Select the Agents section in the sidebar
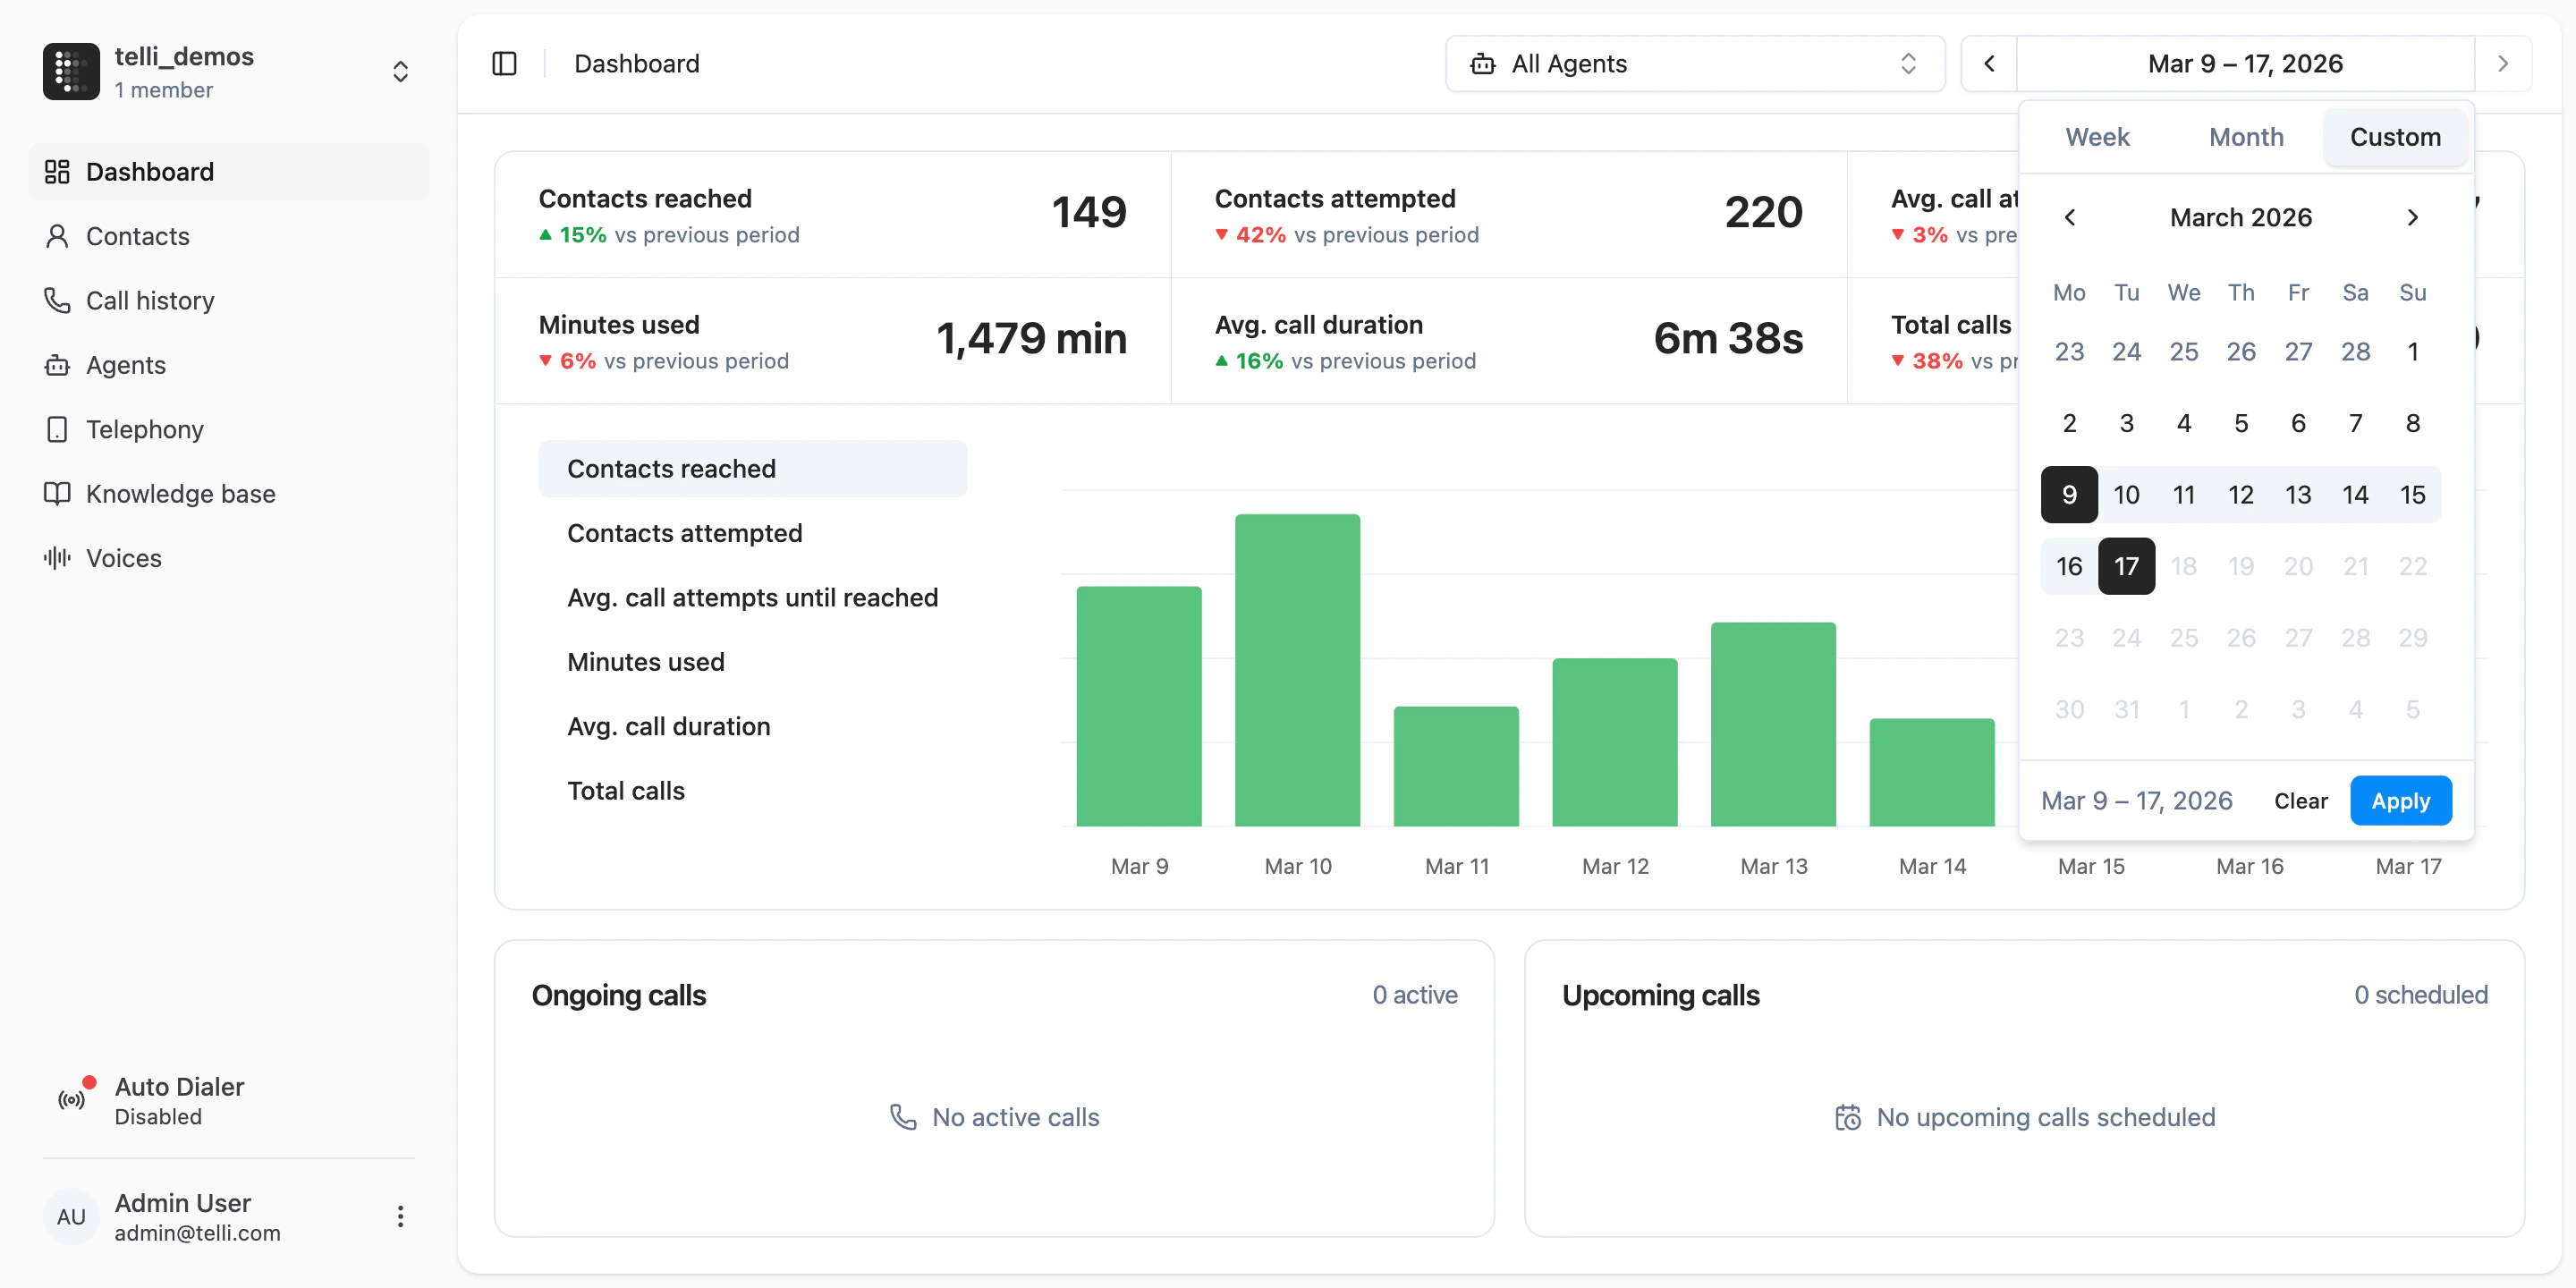2576x1288 pixels. [x=125, y=365]
